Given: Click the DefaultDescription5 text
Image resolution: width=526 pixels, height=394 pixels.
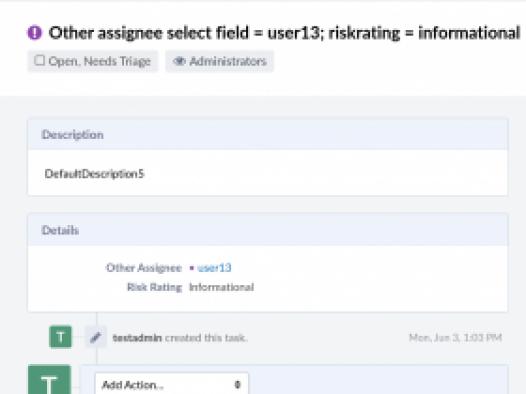Looking at the screenshot, I should click(95, 174).
